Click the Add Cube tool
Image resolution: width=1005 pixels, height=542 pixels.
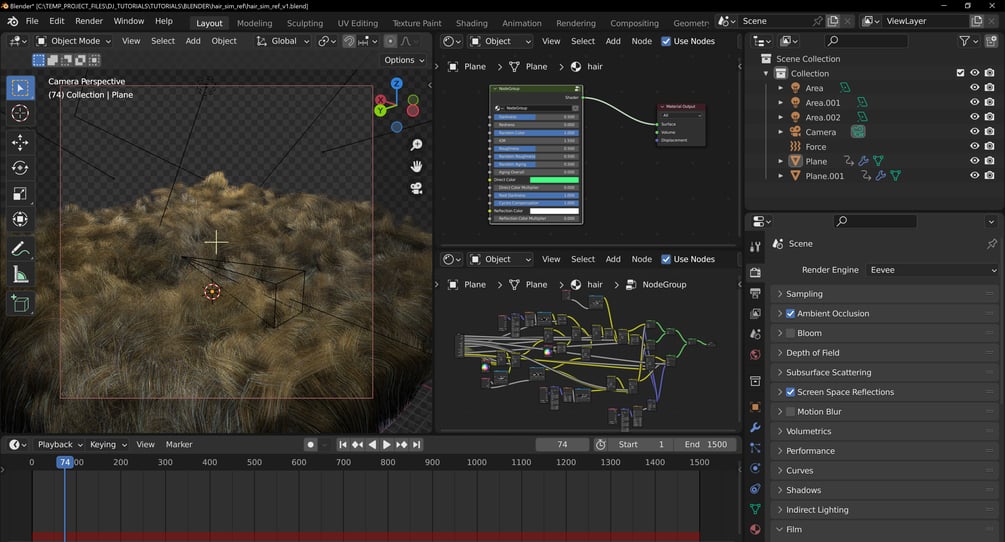(20, 302)
